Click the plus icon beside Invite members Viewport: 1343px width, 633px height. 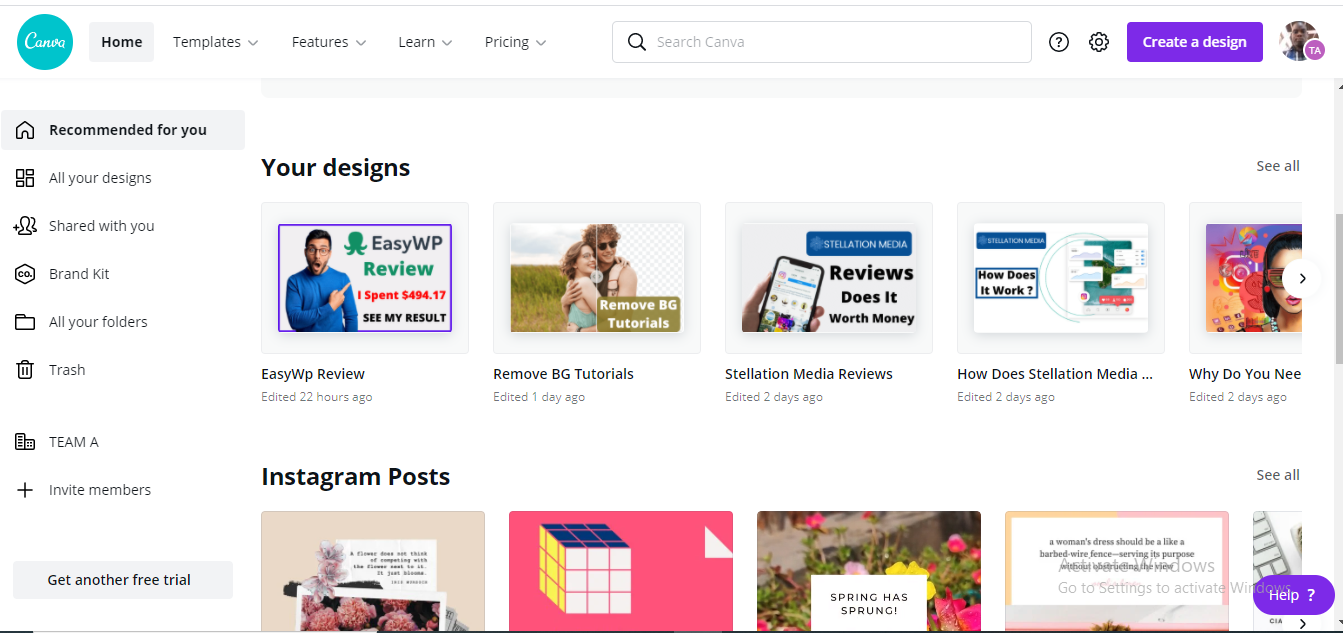point(25,490)
